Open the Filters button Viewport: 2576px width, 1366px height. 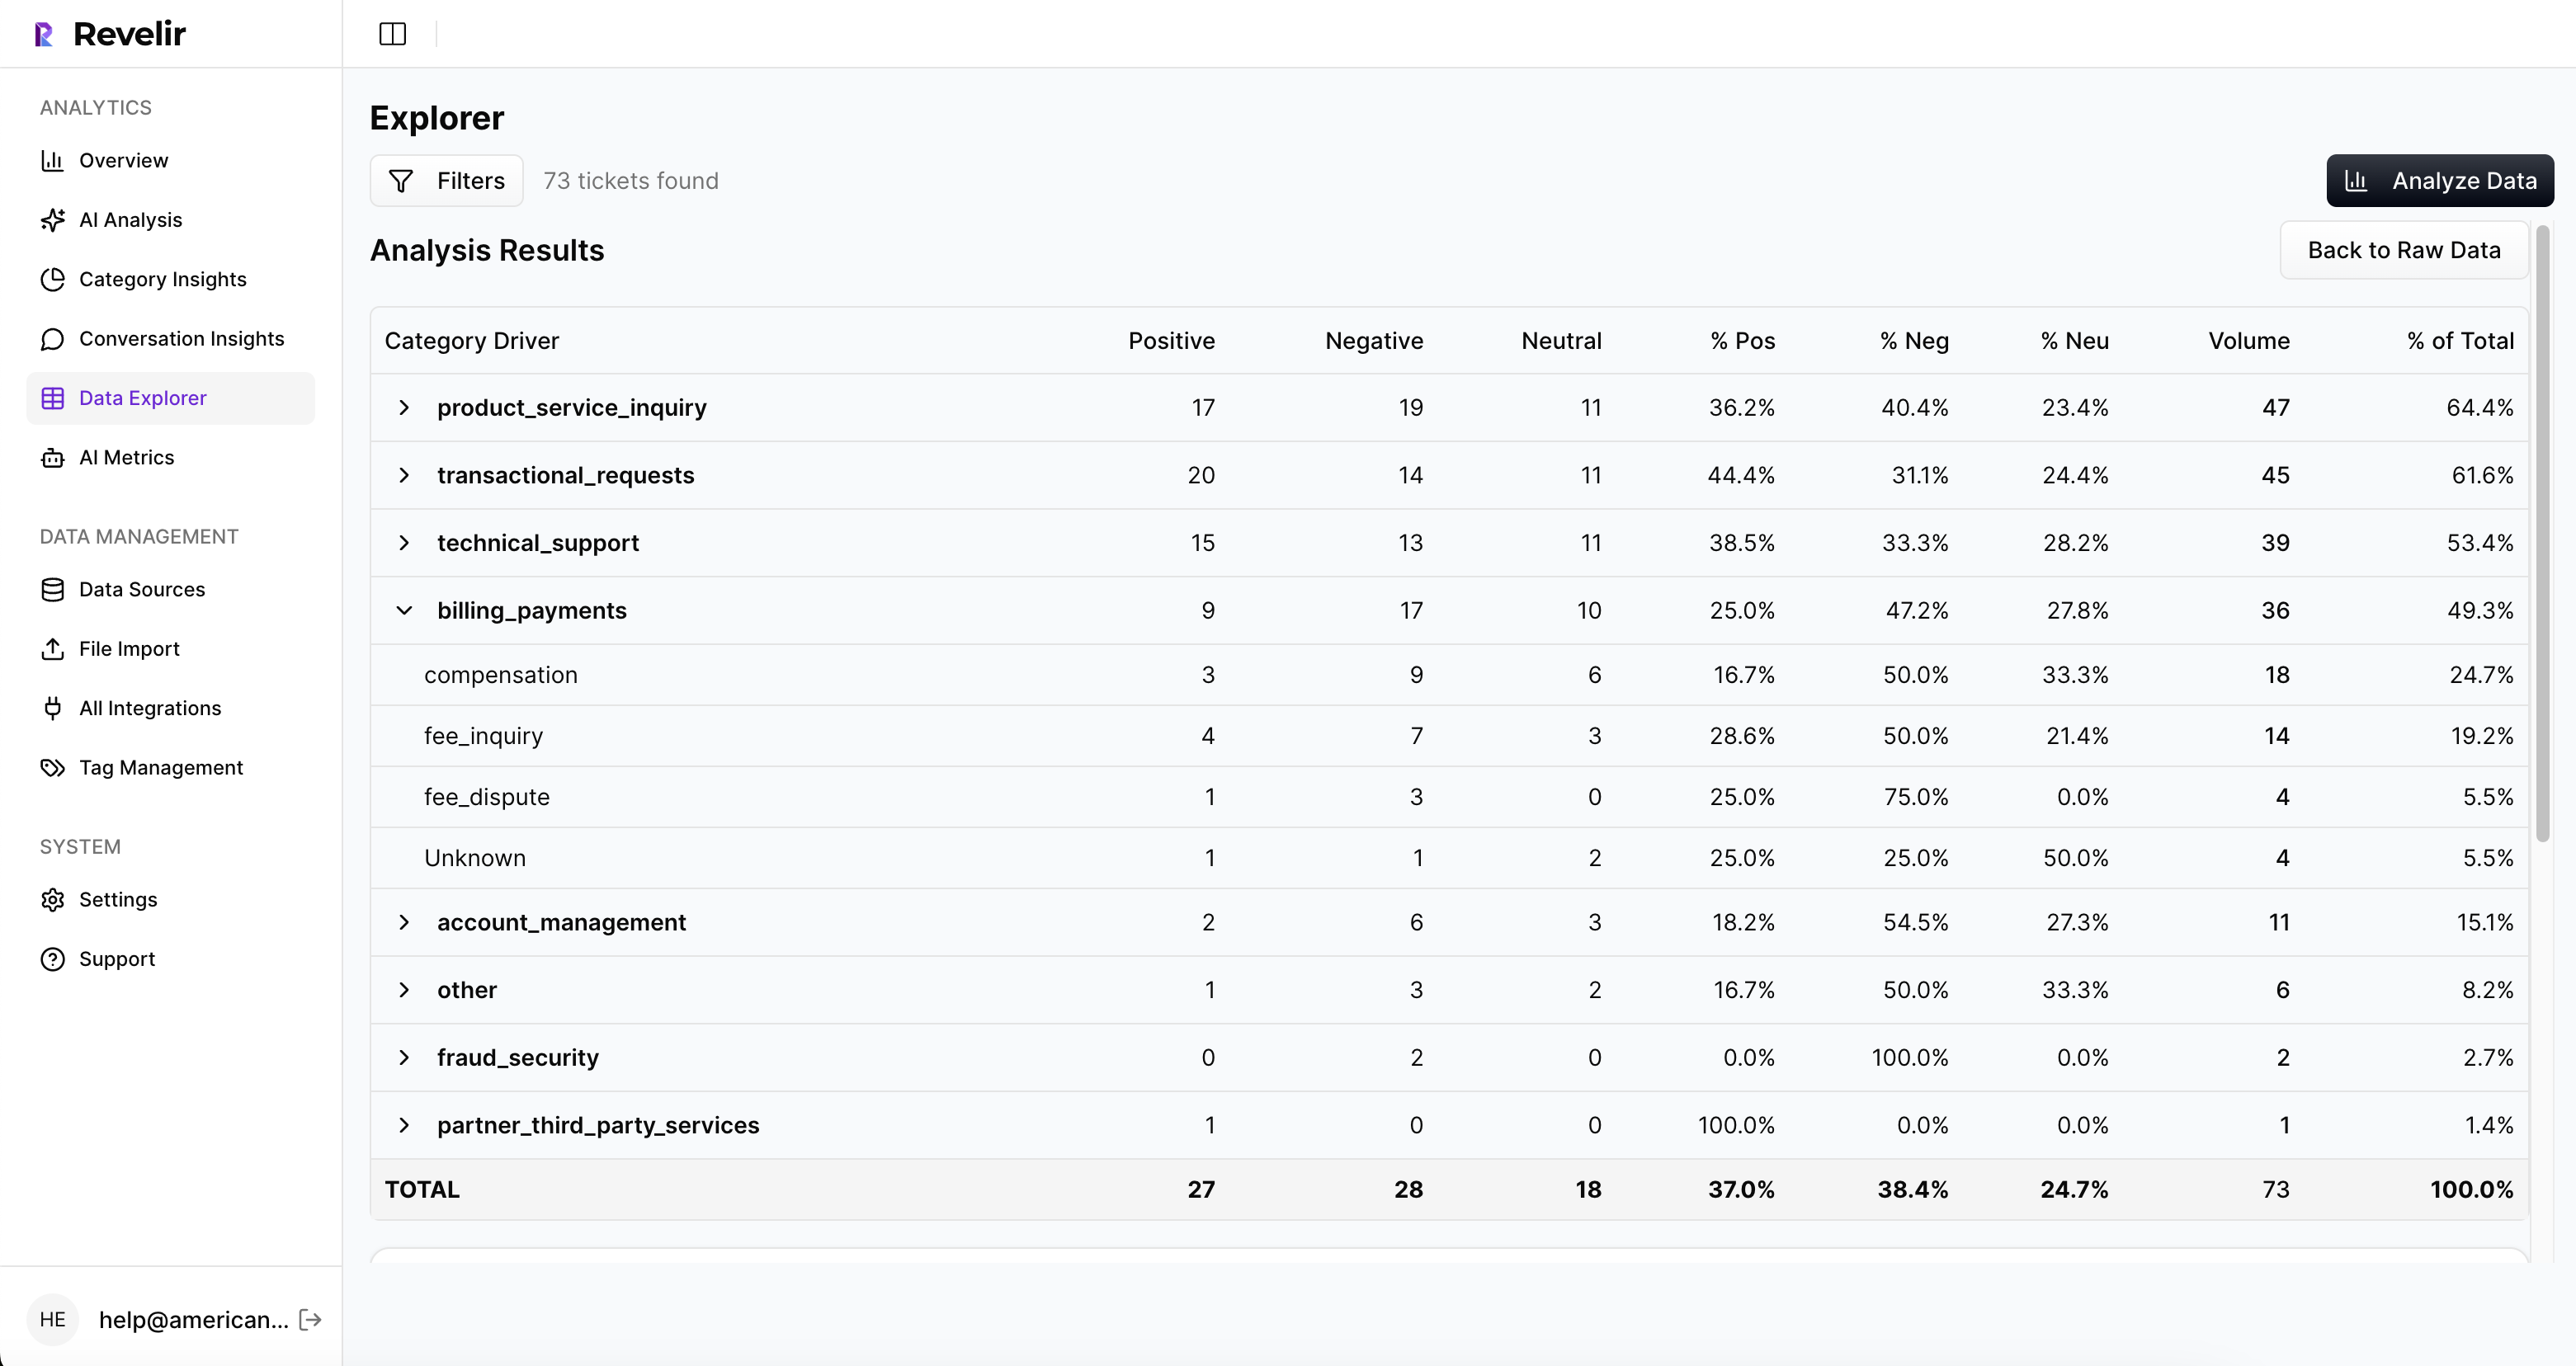point(446,181)
